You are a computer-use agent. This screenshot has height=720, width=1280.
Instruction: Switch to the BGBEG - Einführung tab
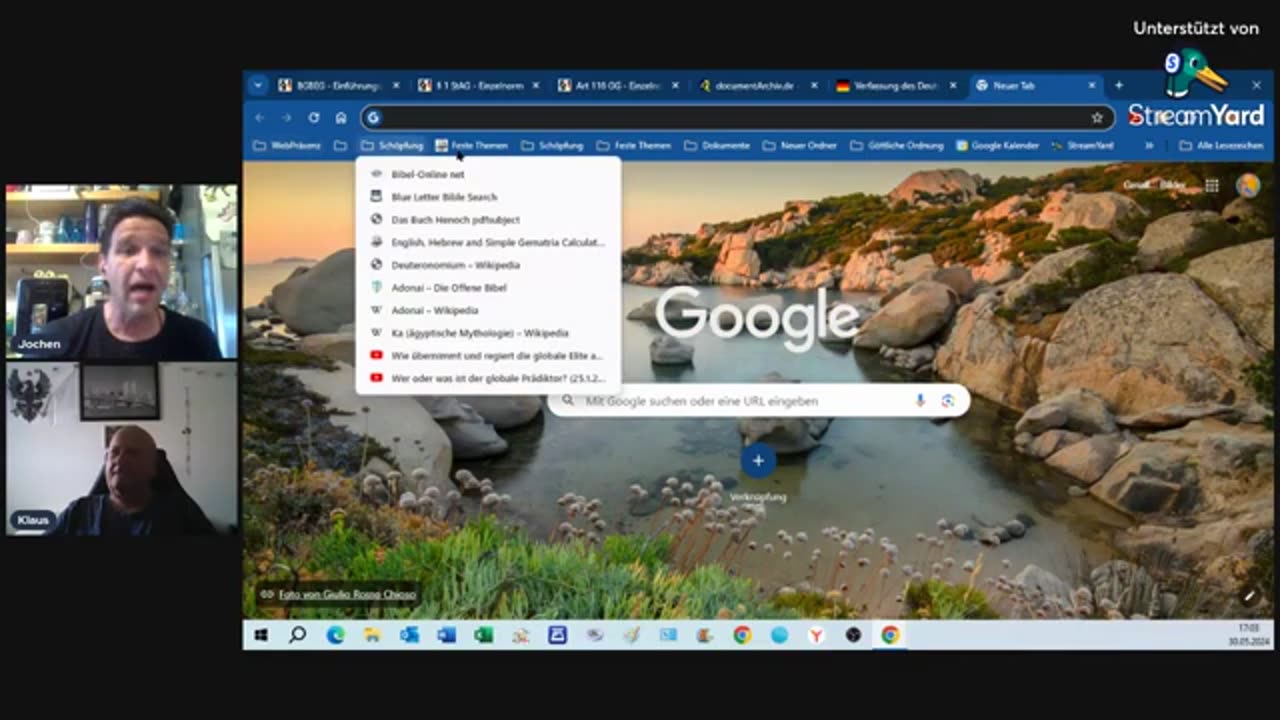coord(339,86)
